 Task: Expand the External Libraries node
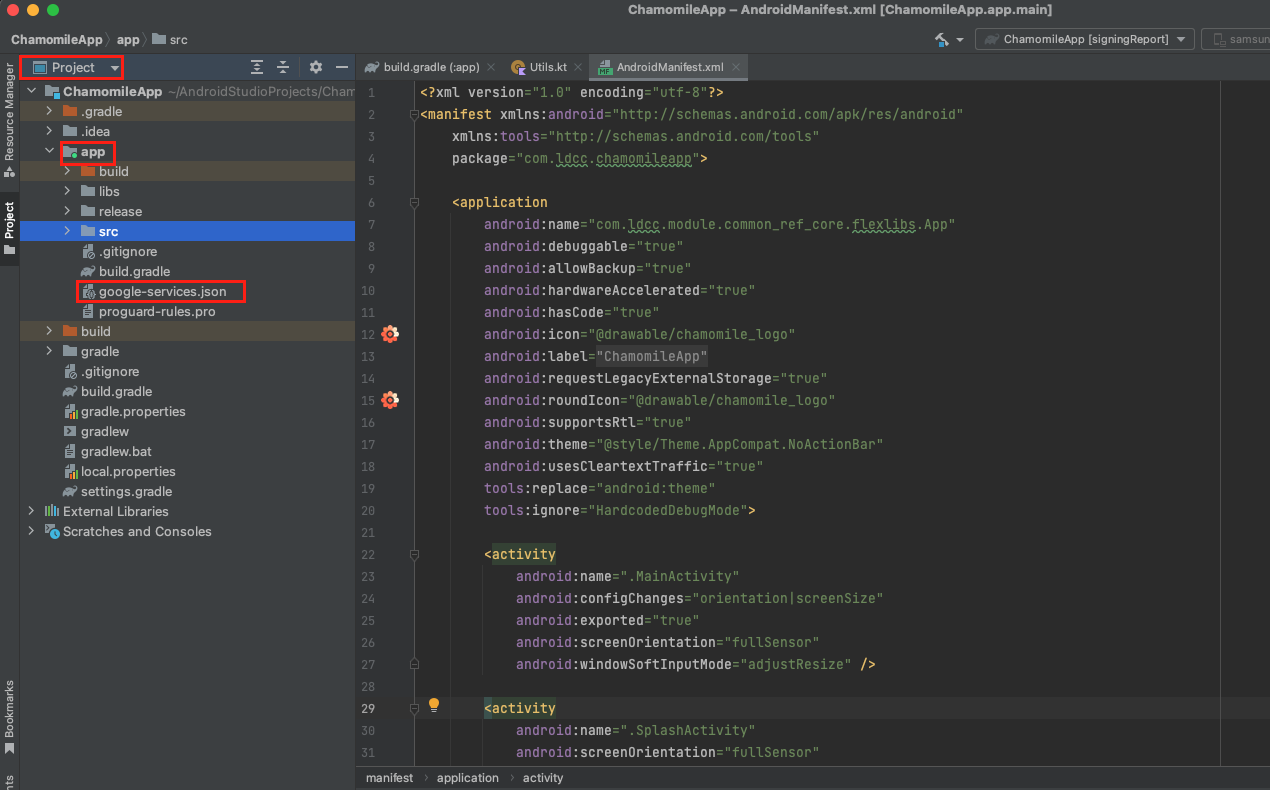click(x=31, y=511)
